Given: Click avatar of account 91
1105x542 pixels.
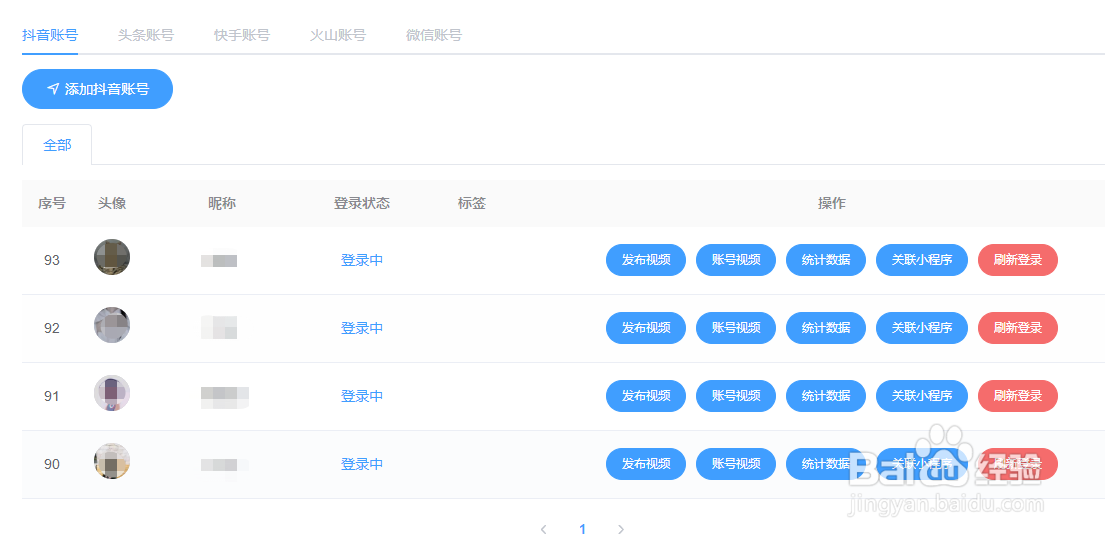Looking at the screenshot, I should (x=112, y=393).
